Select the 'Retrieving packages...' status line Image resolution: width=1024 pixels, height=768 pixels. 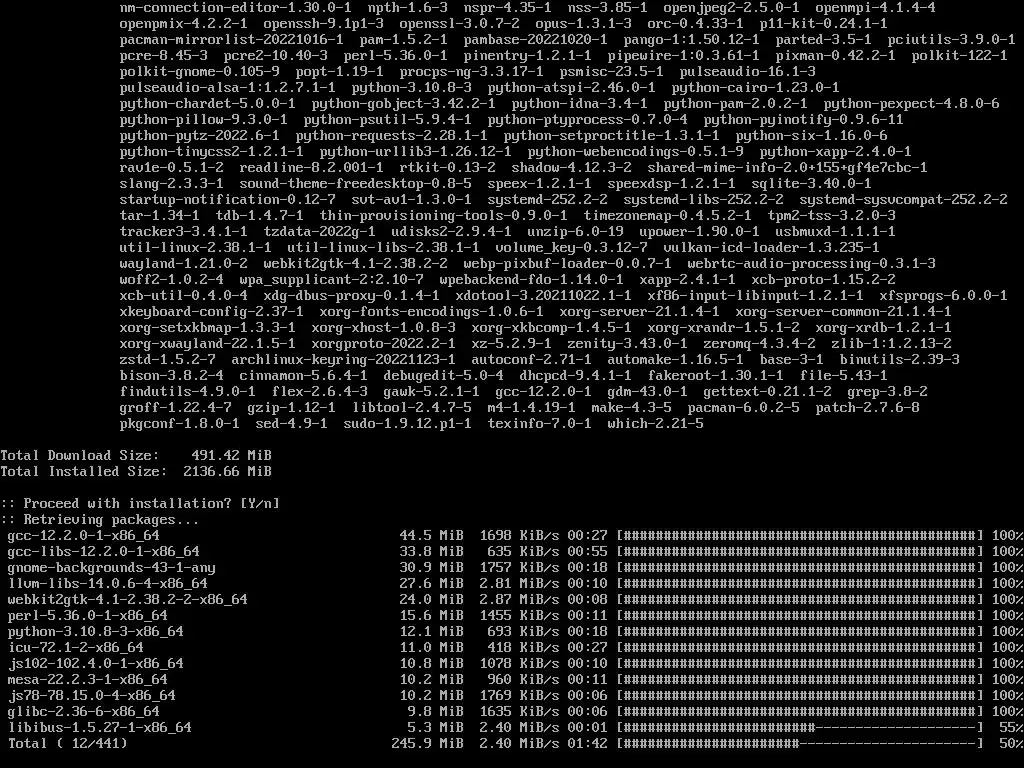click(99, 520)
